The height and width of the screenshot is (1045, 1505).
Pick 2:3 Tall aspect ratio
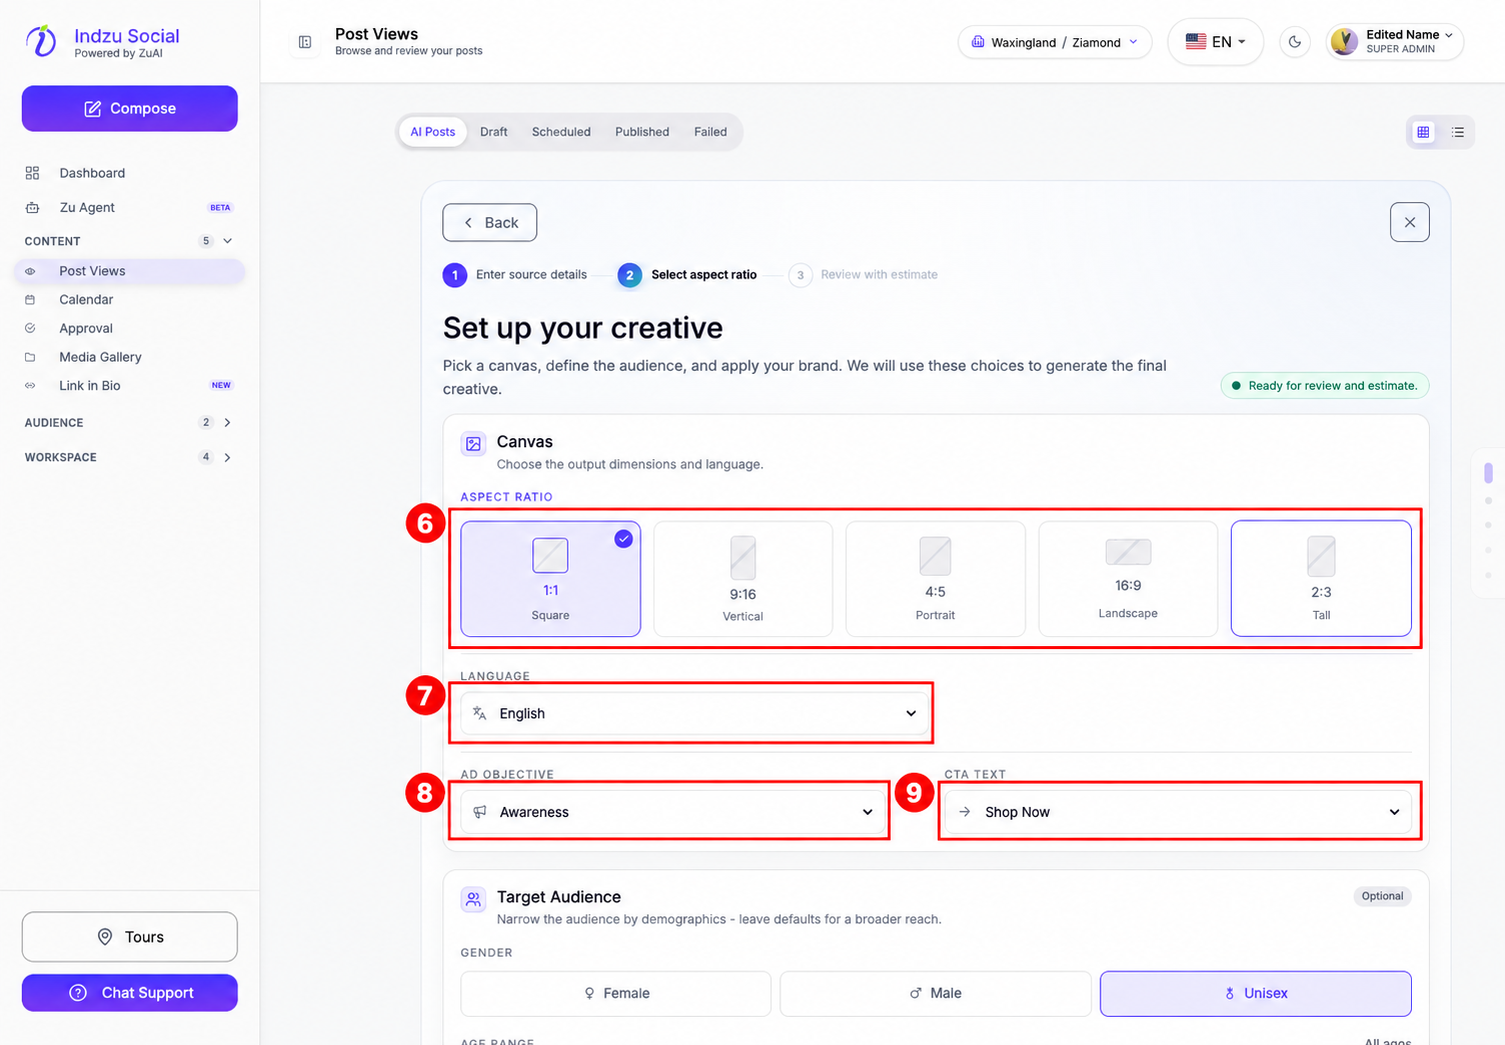(x=1321, y=579)
